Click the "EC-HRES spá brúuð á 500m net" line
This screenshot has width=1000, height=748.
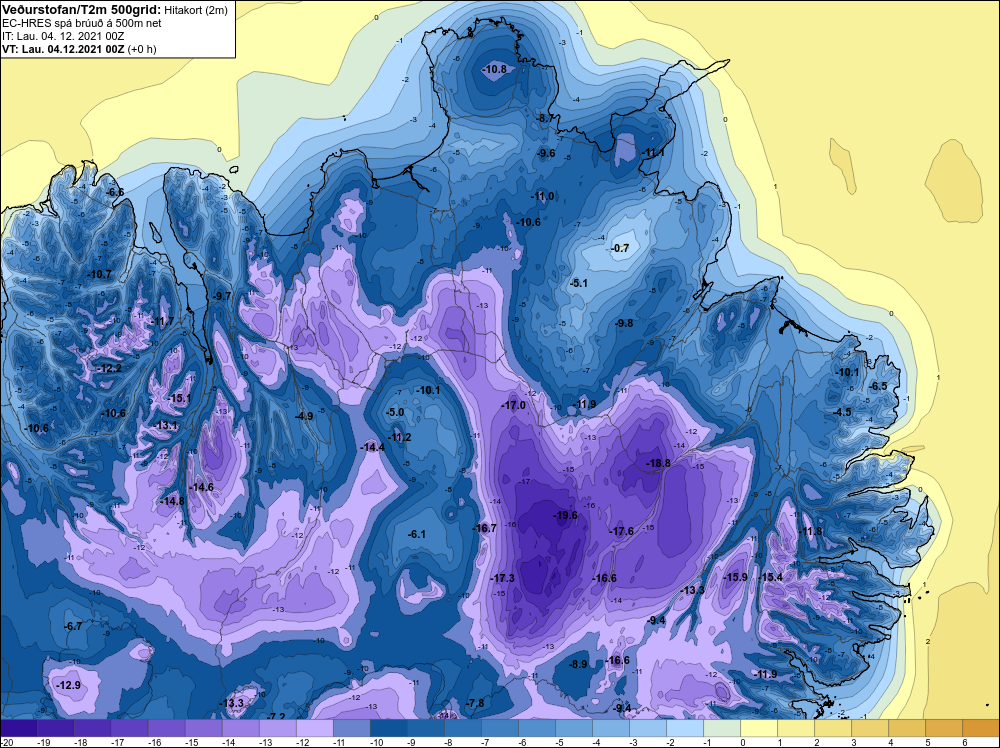point(82,23)
